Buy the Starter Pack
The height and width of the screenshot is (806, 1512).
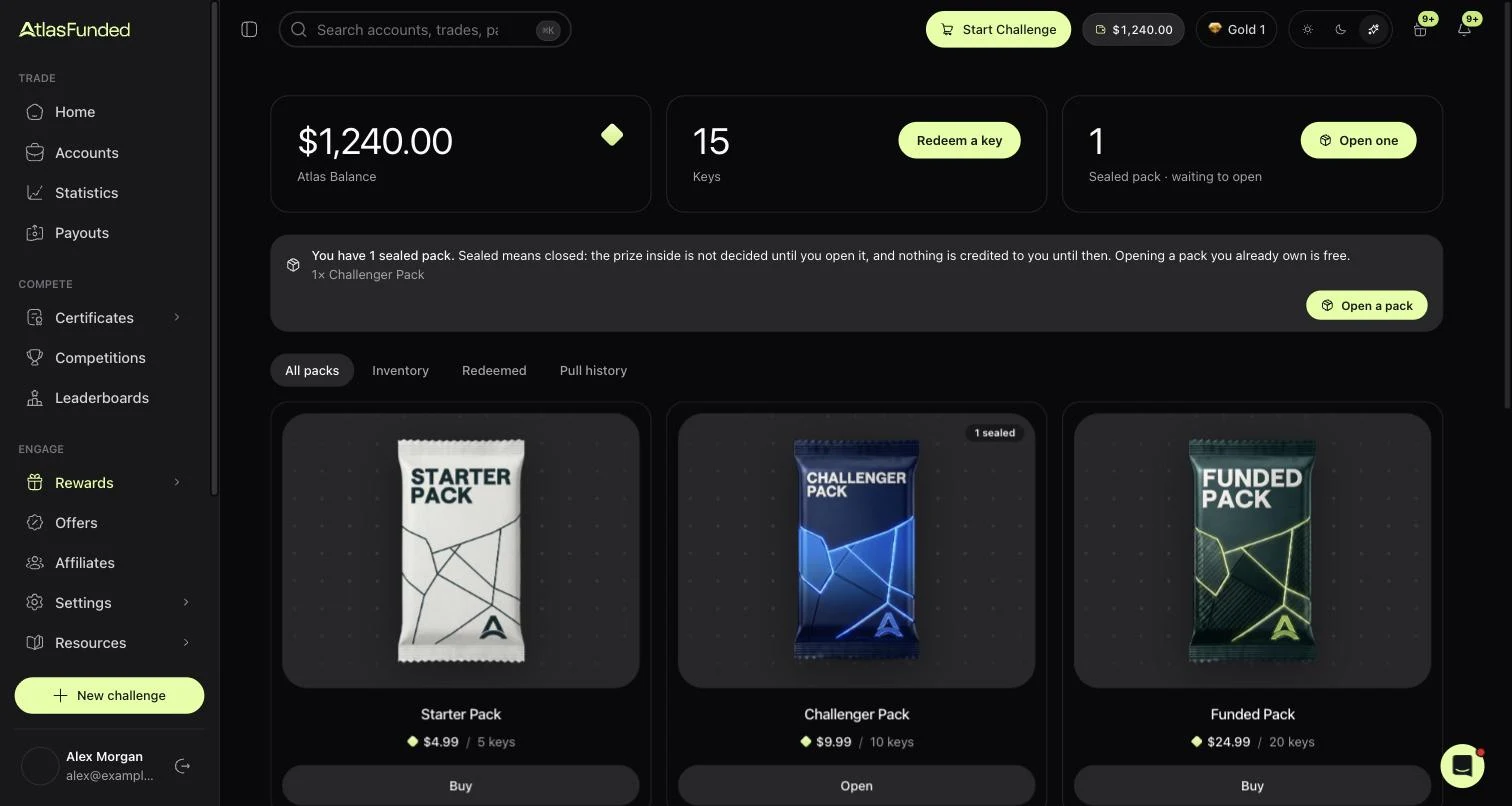coord(461,786)
